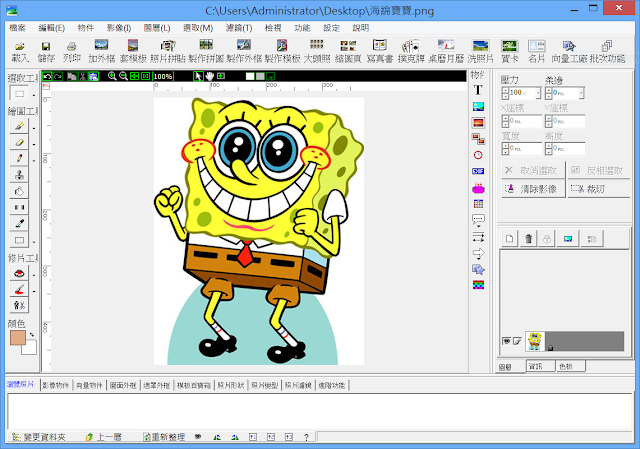
Task: Switch to the 色板 swatches tab
Action: [x=571, y=366]
